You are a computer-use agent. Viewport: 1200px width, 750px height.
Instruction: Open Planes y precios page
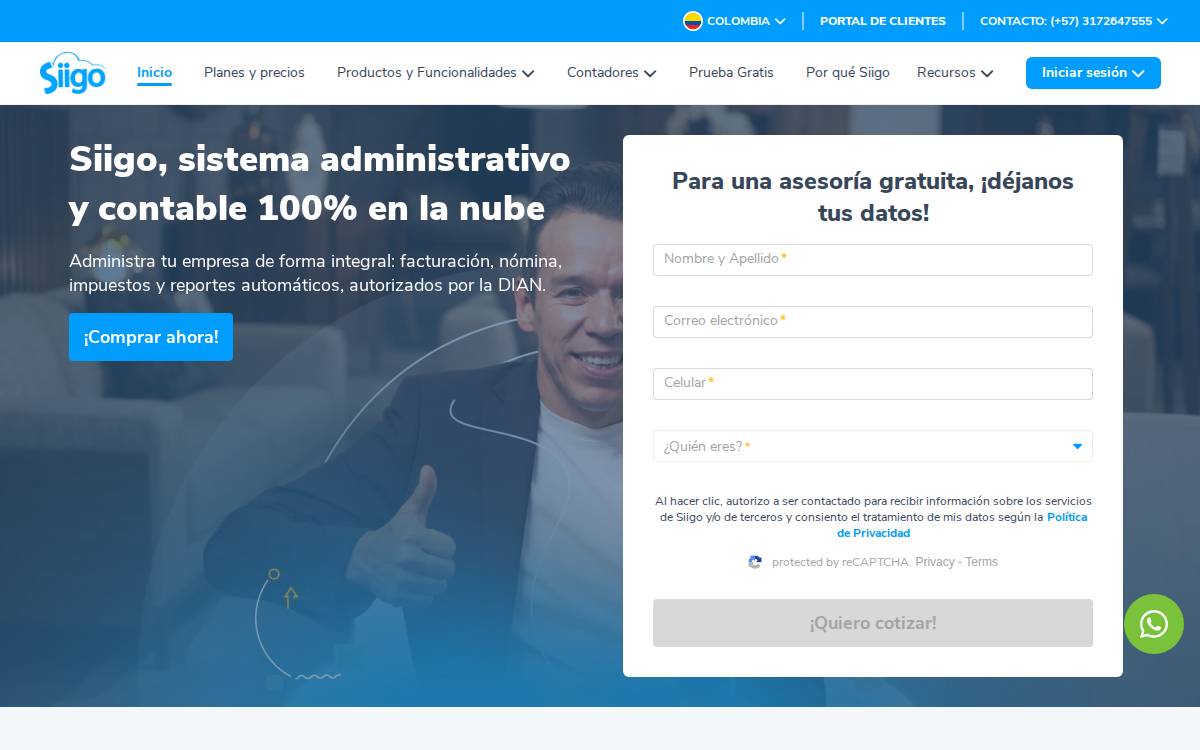tap(254, 73)
